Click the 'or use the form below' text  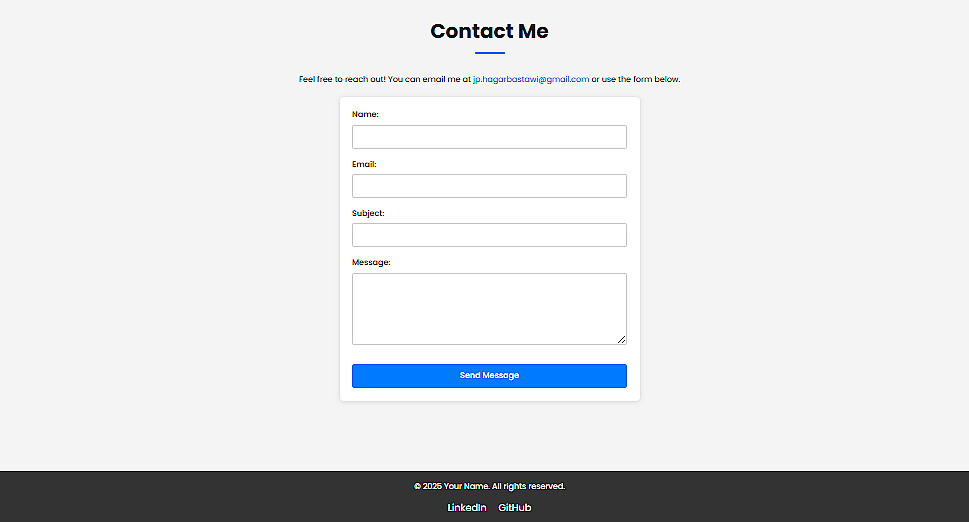pos(636,79)
